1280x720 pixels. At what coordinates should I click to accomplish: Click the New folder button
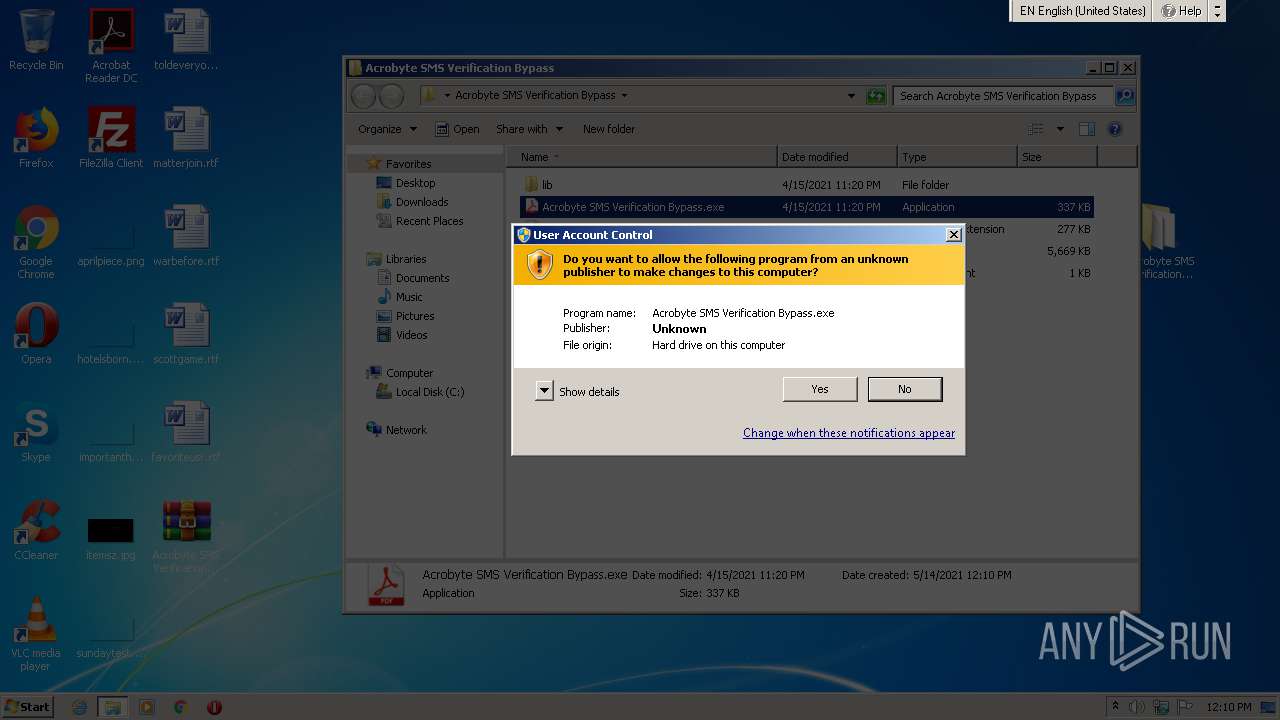[609, 129]
